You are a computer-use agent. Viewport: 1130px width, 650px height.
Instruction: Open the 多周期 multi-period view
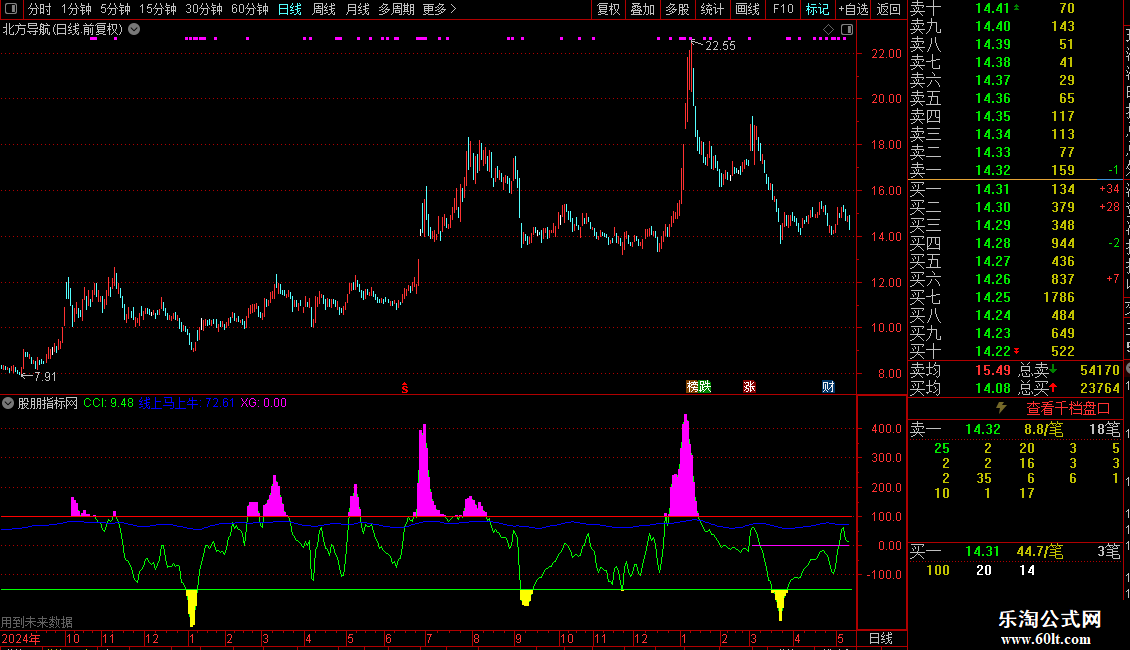coord(396,9)
